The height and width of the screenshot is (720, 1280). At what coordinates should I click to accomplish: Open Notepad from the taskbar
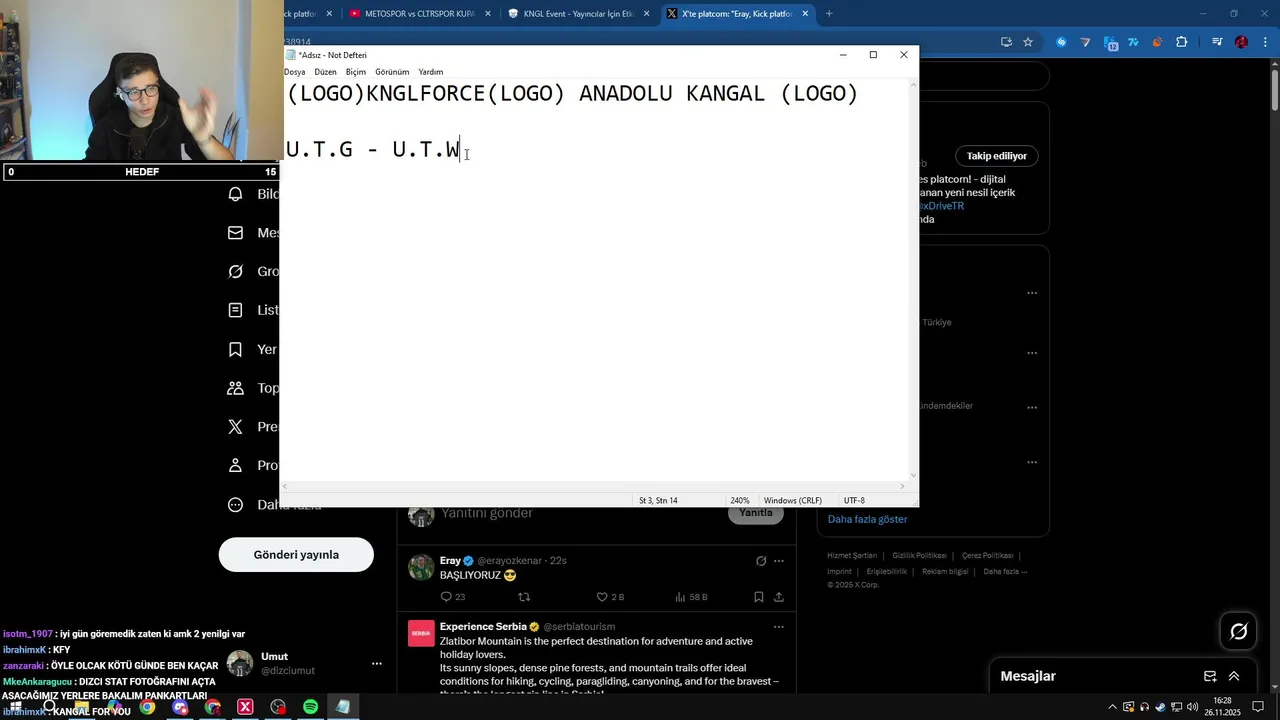343,707
